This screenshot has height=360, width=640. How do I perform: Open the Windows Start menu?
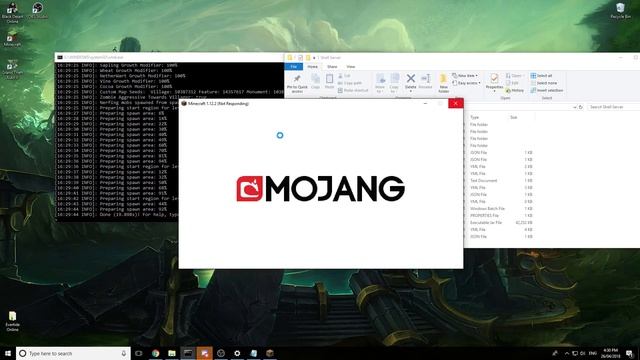[x=8, y=353]
